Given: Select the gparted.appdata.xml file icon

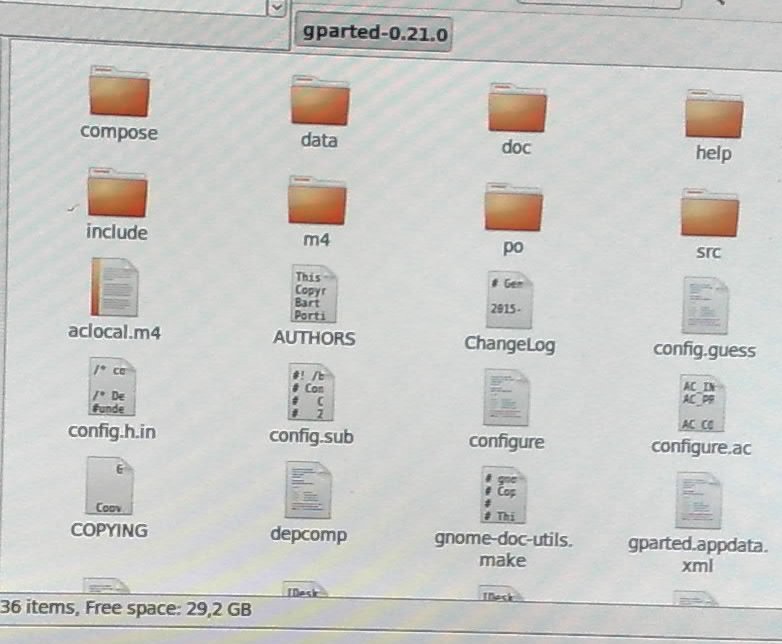Looking at the screenshot, I should click(x=699, y=500).
